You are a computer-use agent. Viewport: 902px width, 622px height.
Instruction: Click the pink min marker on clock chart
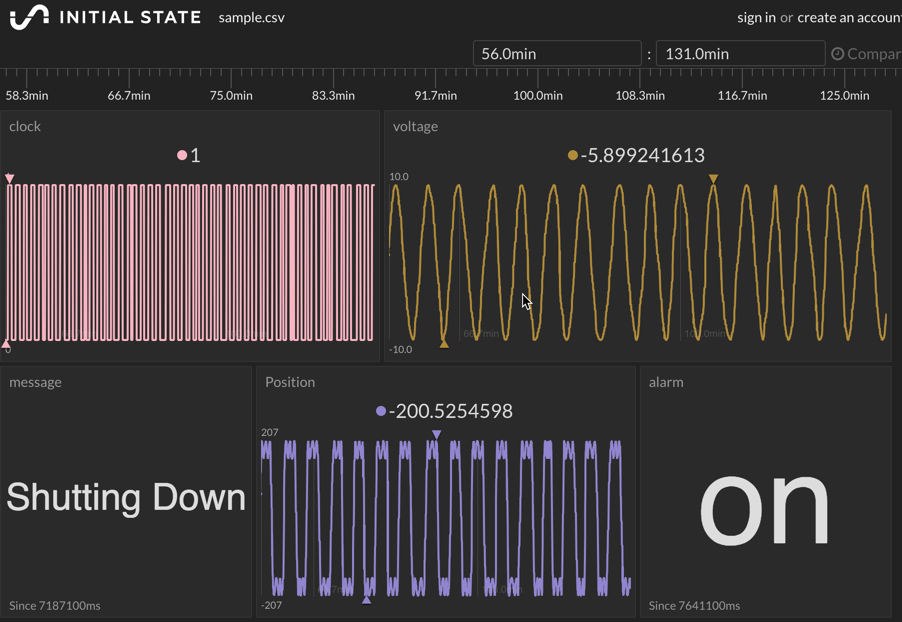6,343
